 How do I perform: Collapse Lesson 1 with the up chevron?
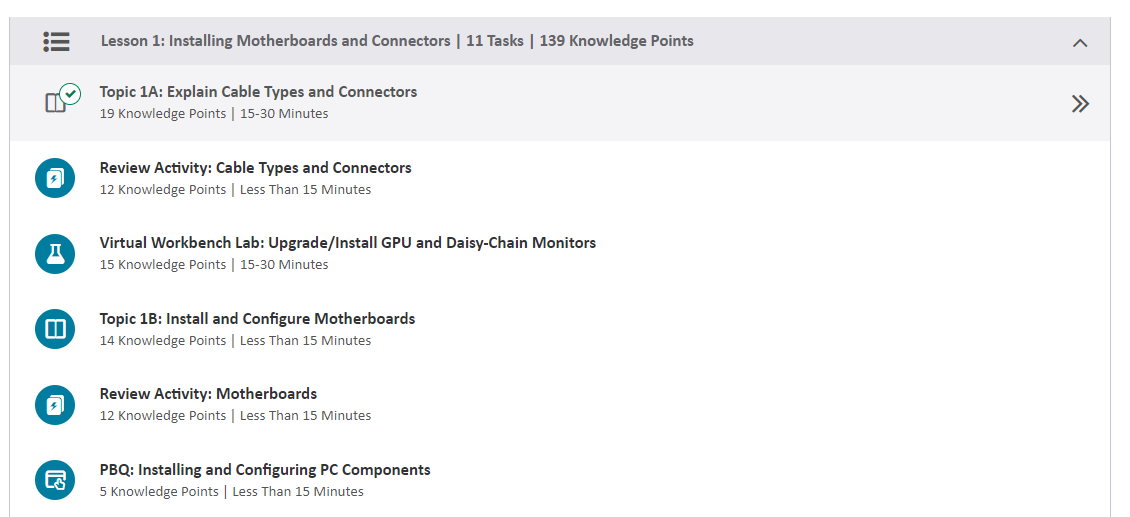(1080, 43)
